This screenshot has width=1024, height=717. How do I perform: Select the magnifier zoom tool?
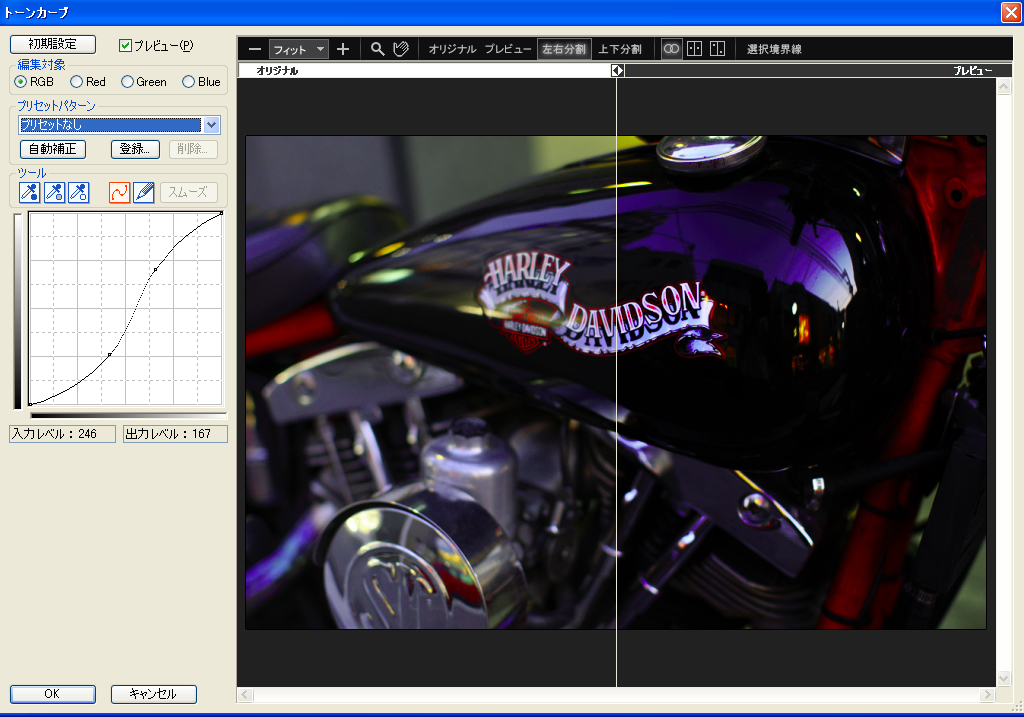pos(378,49)
